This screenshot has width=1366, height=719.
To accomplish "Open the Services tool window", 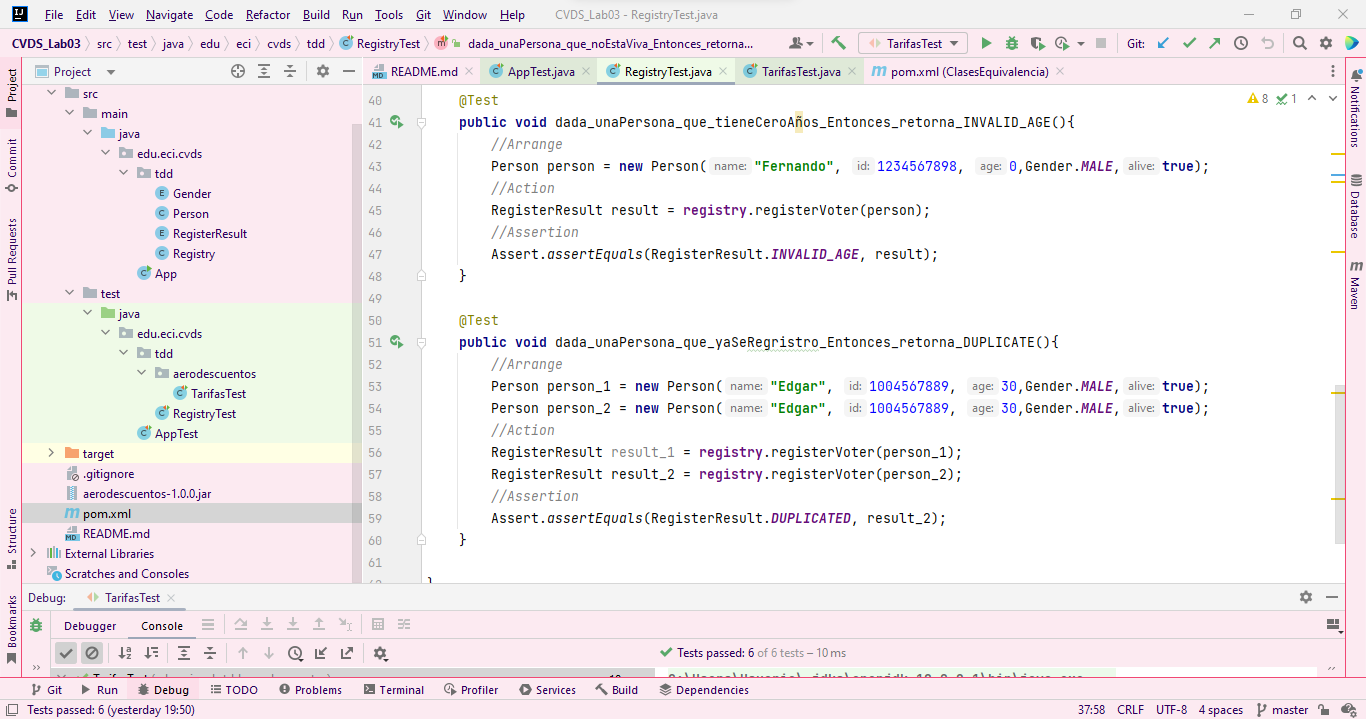I will coord(547,690).
